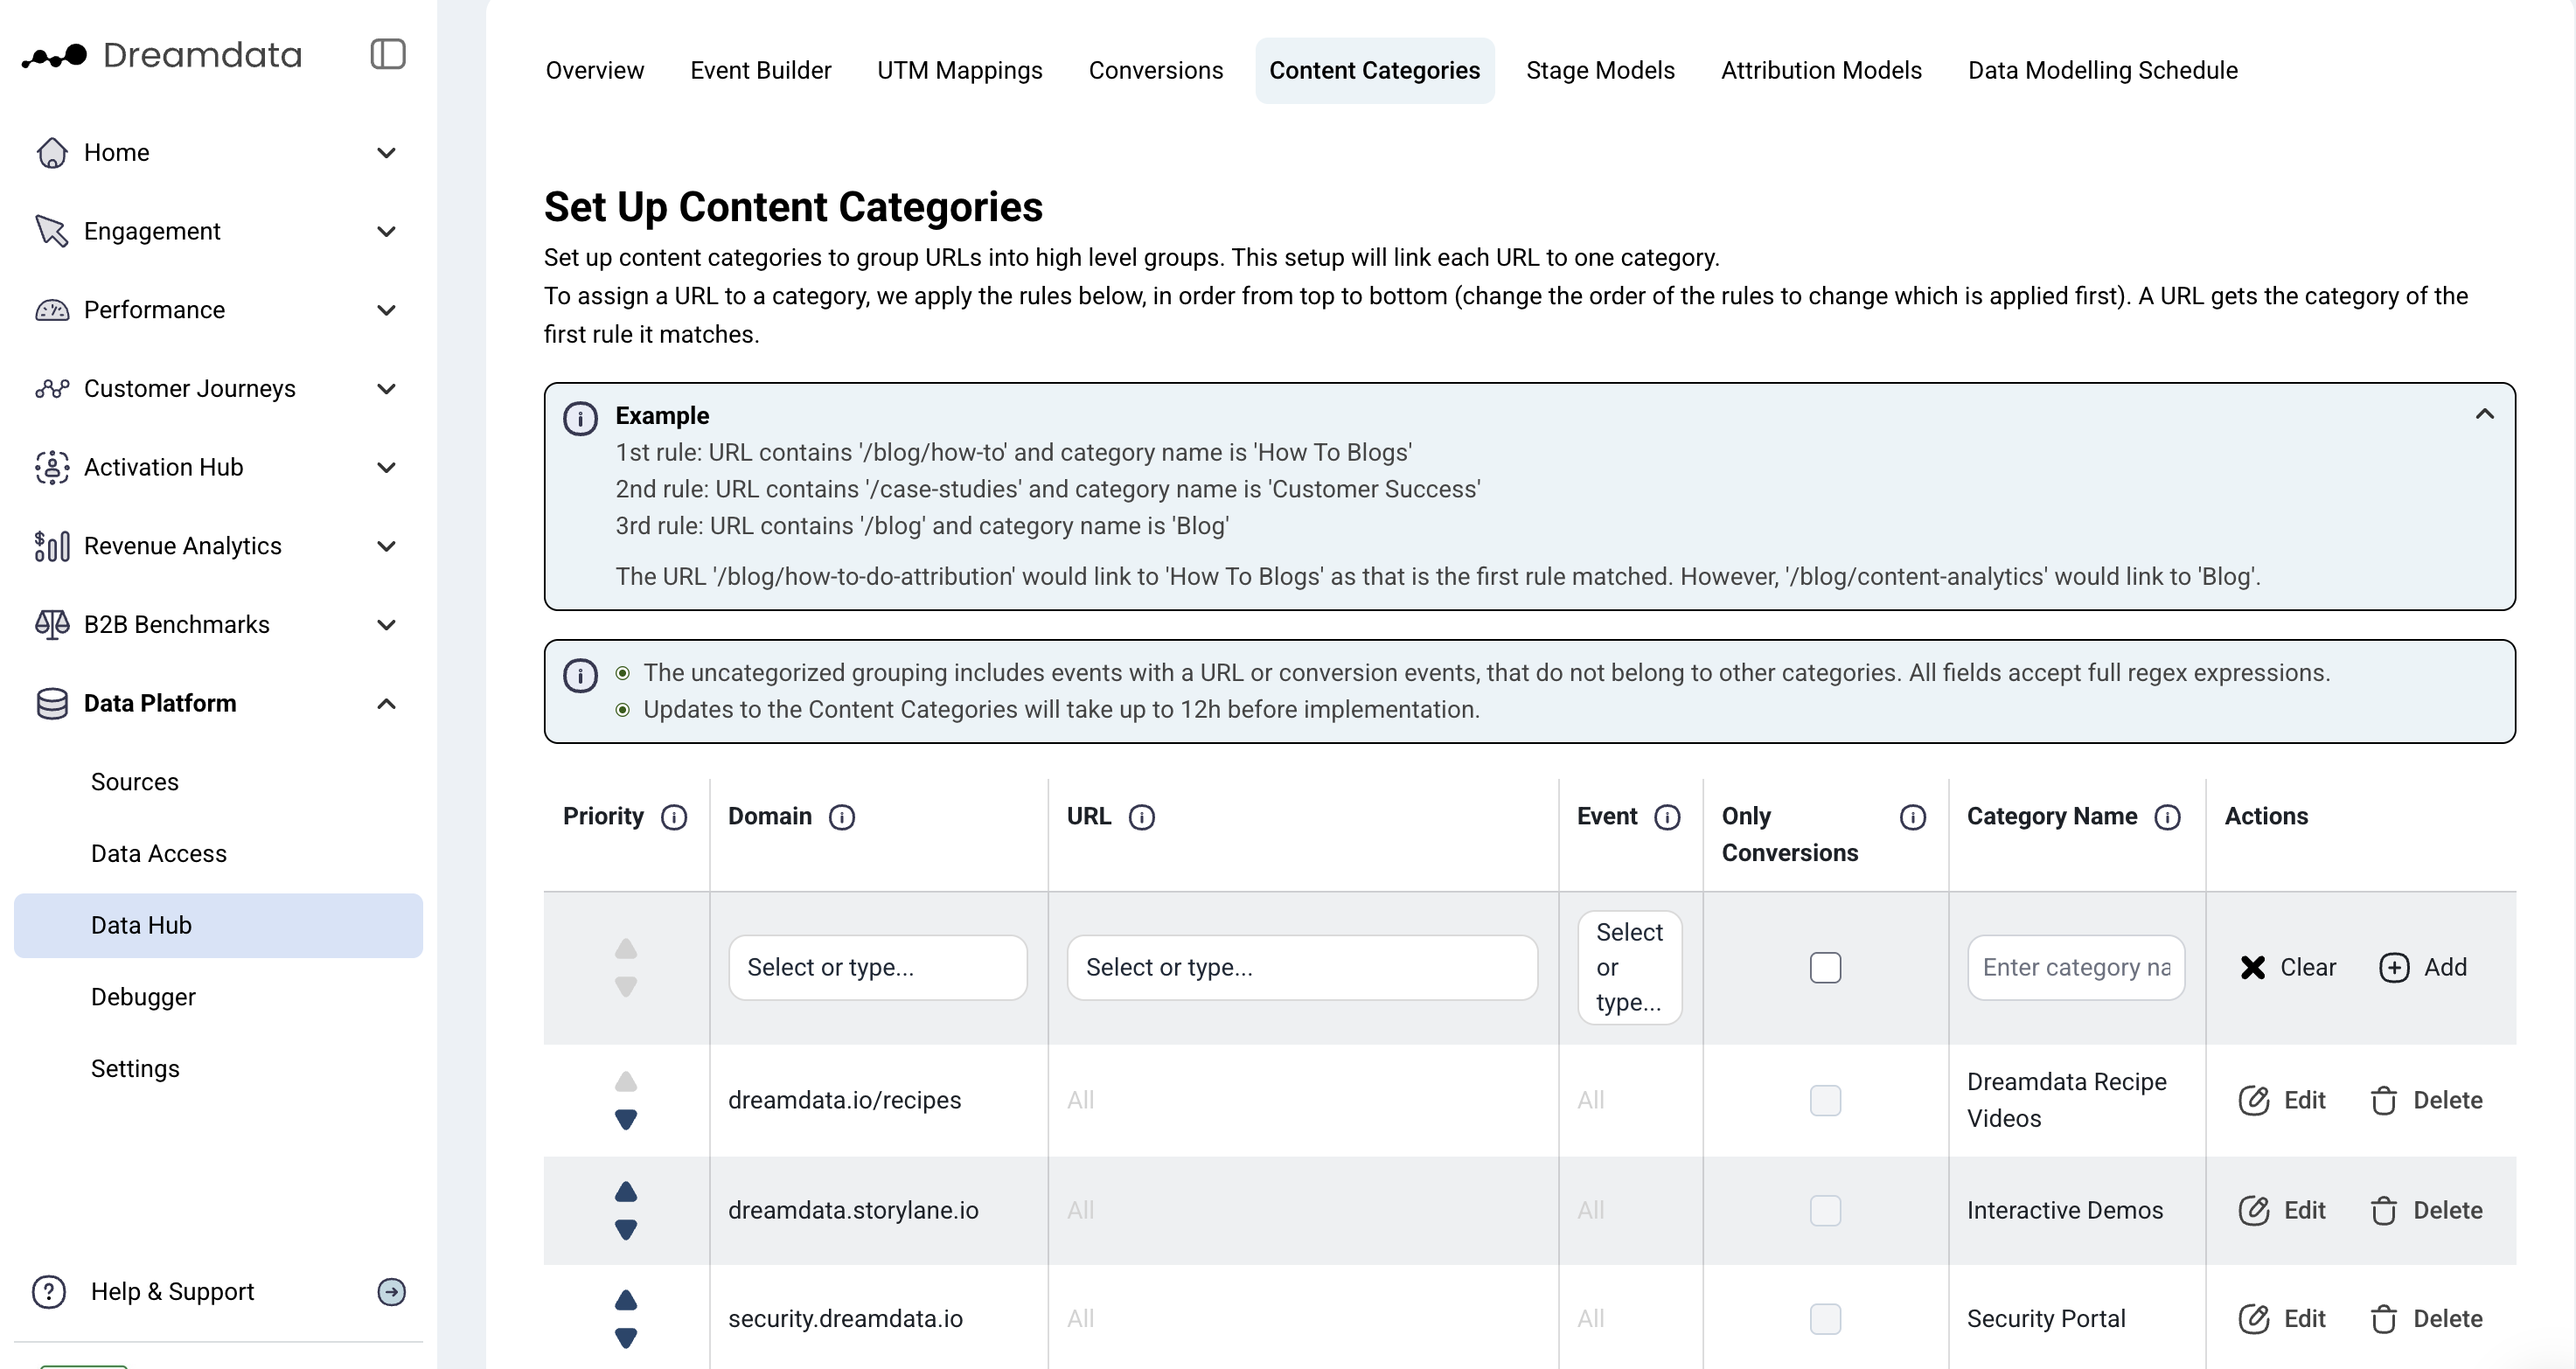The height and width of the screenshot is (1369, 2576).
Task: Click info icon next to Priority header
Action: 674,817
